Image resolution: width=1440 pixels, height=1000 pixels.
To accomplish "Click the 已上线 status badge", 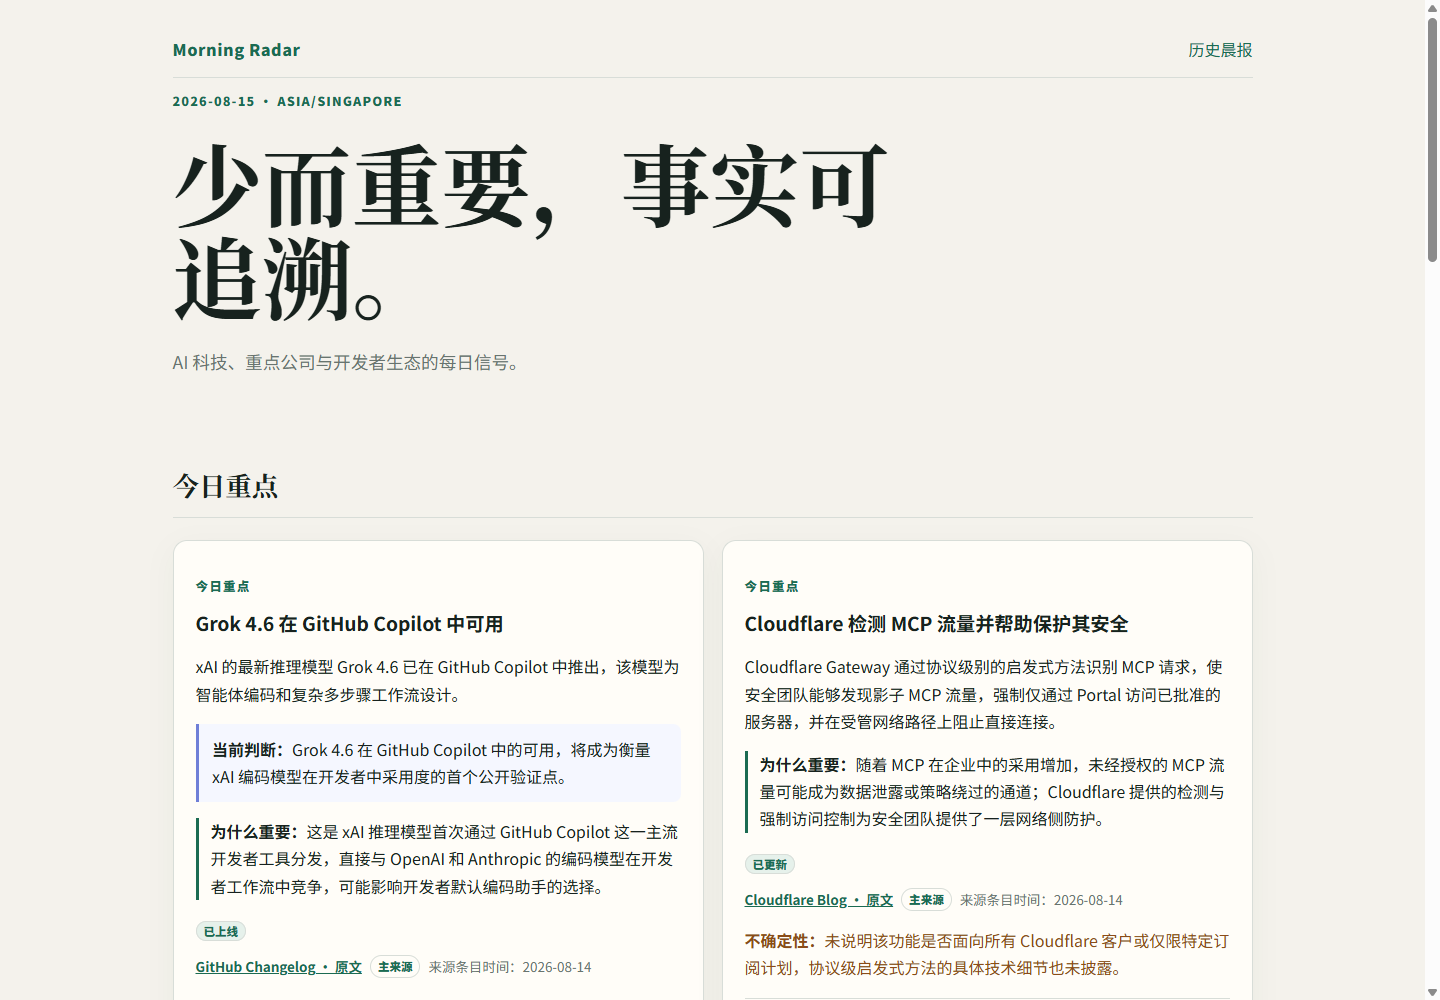I will pos(221,932).
